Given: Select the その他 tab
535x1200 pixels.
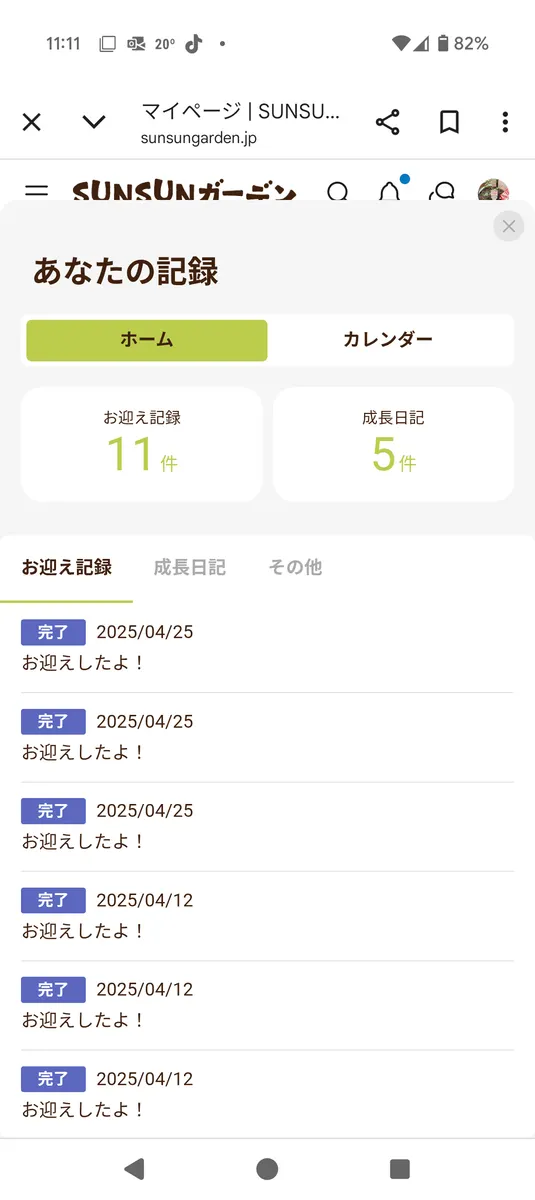Looking at the screenshot, I should click(295, 567).
